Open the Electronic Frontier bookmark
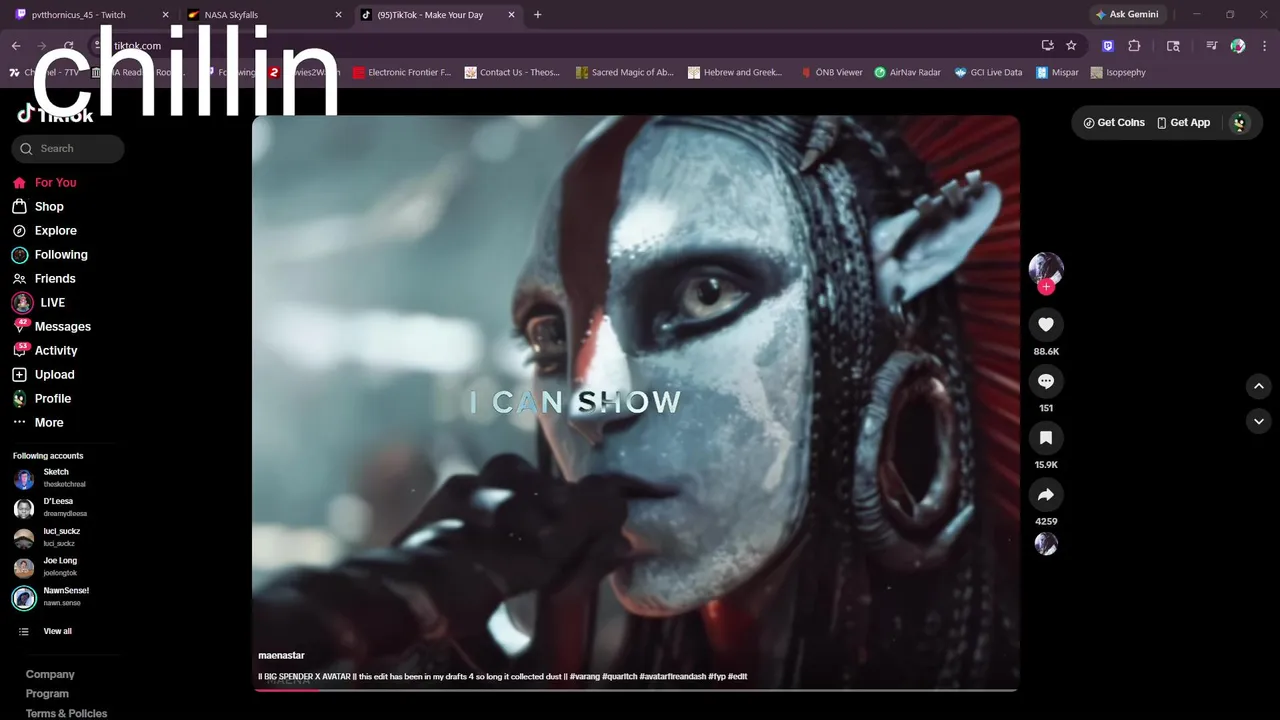This screenshot has height=720, width=1280. (x=402, y=73)
